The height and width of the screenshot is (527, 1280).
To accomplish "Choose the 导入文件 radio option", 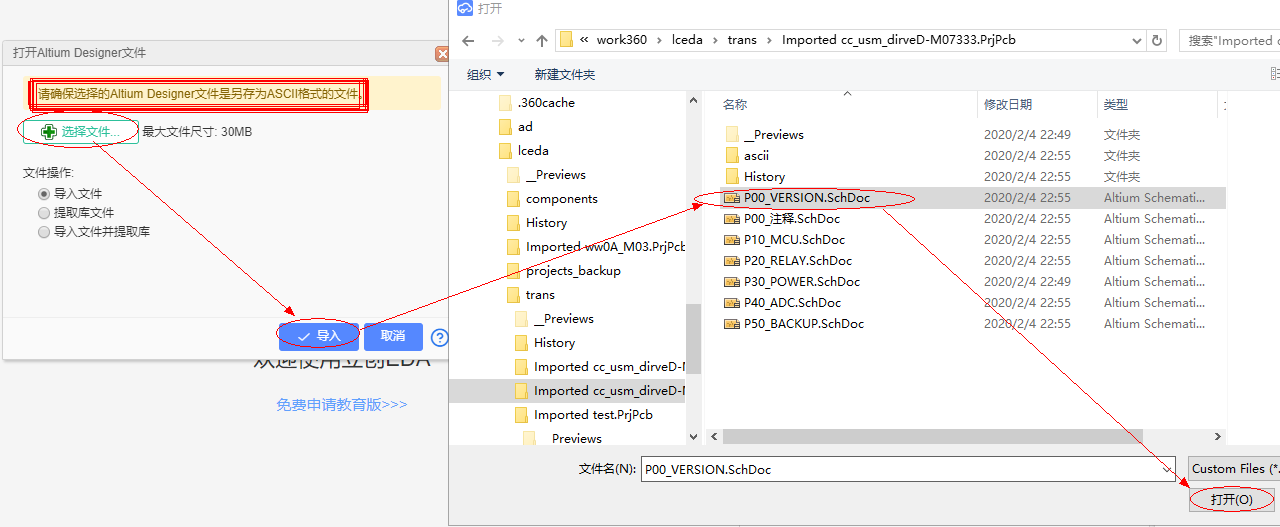I will click(44, 194).
